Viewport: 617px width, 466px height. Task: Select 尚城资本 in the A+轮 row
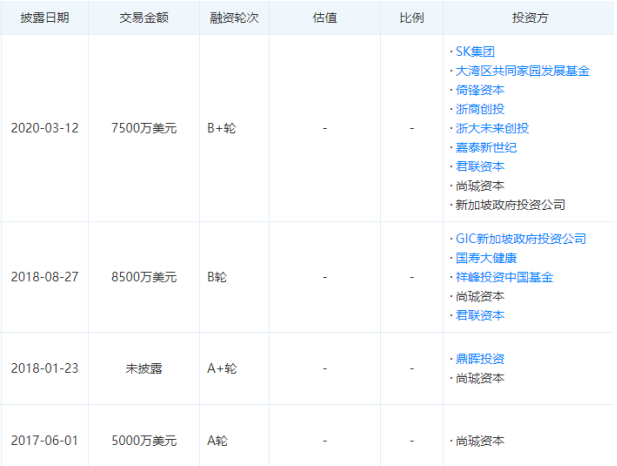pos(480,378)
